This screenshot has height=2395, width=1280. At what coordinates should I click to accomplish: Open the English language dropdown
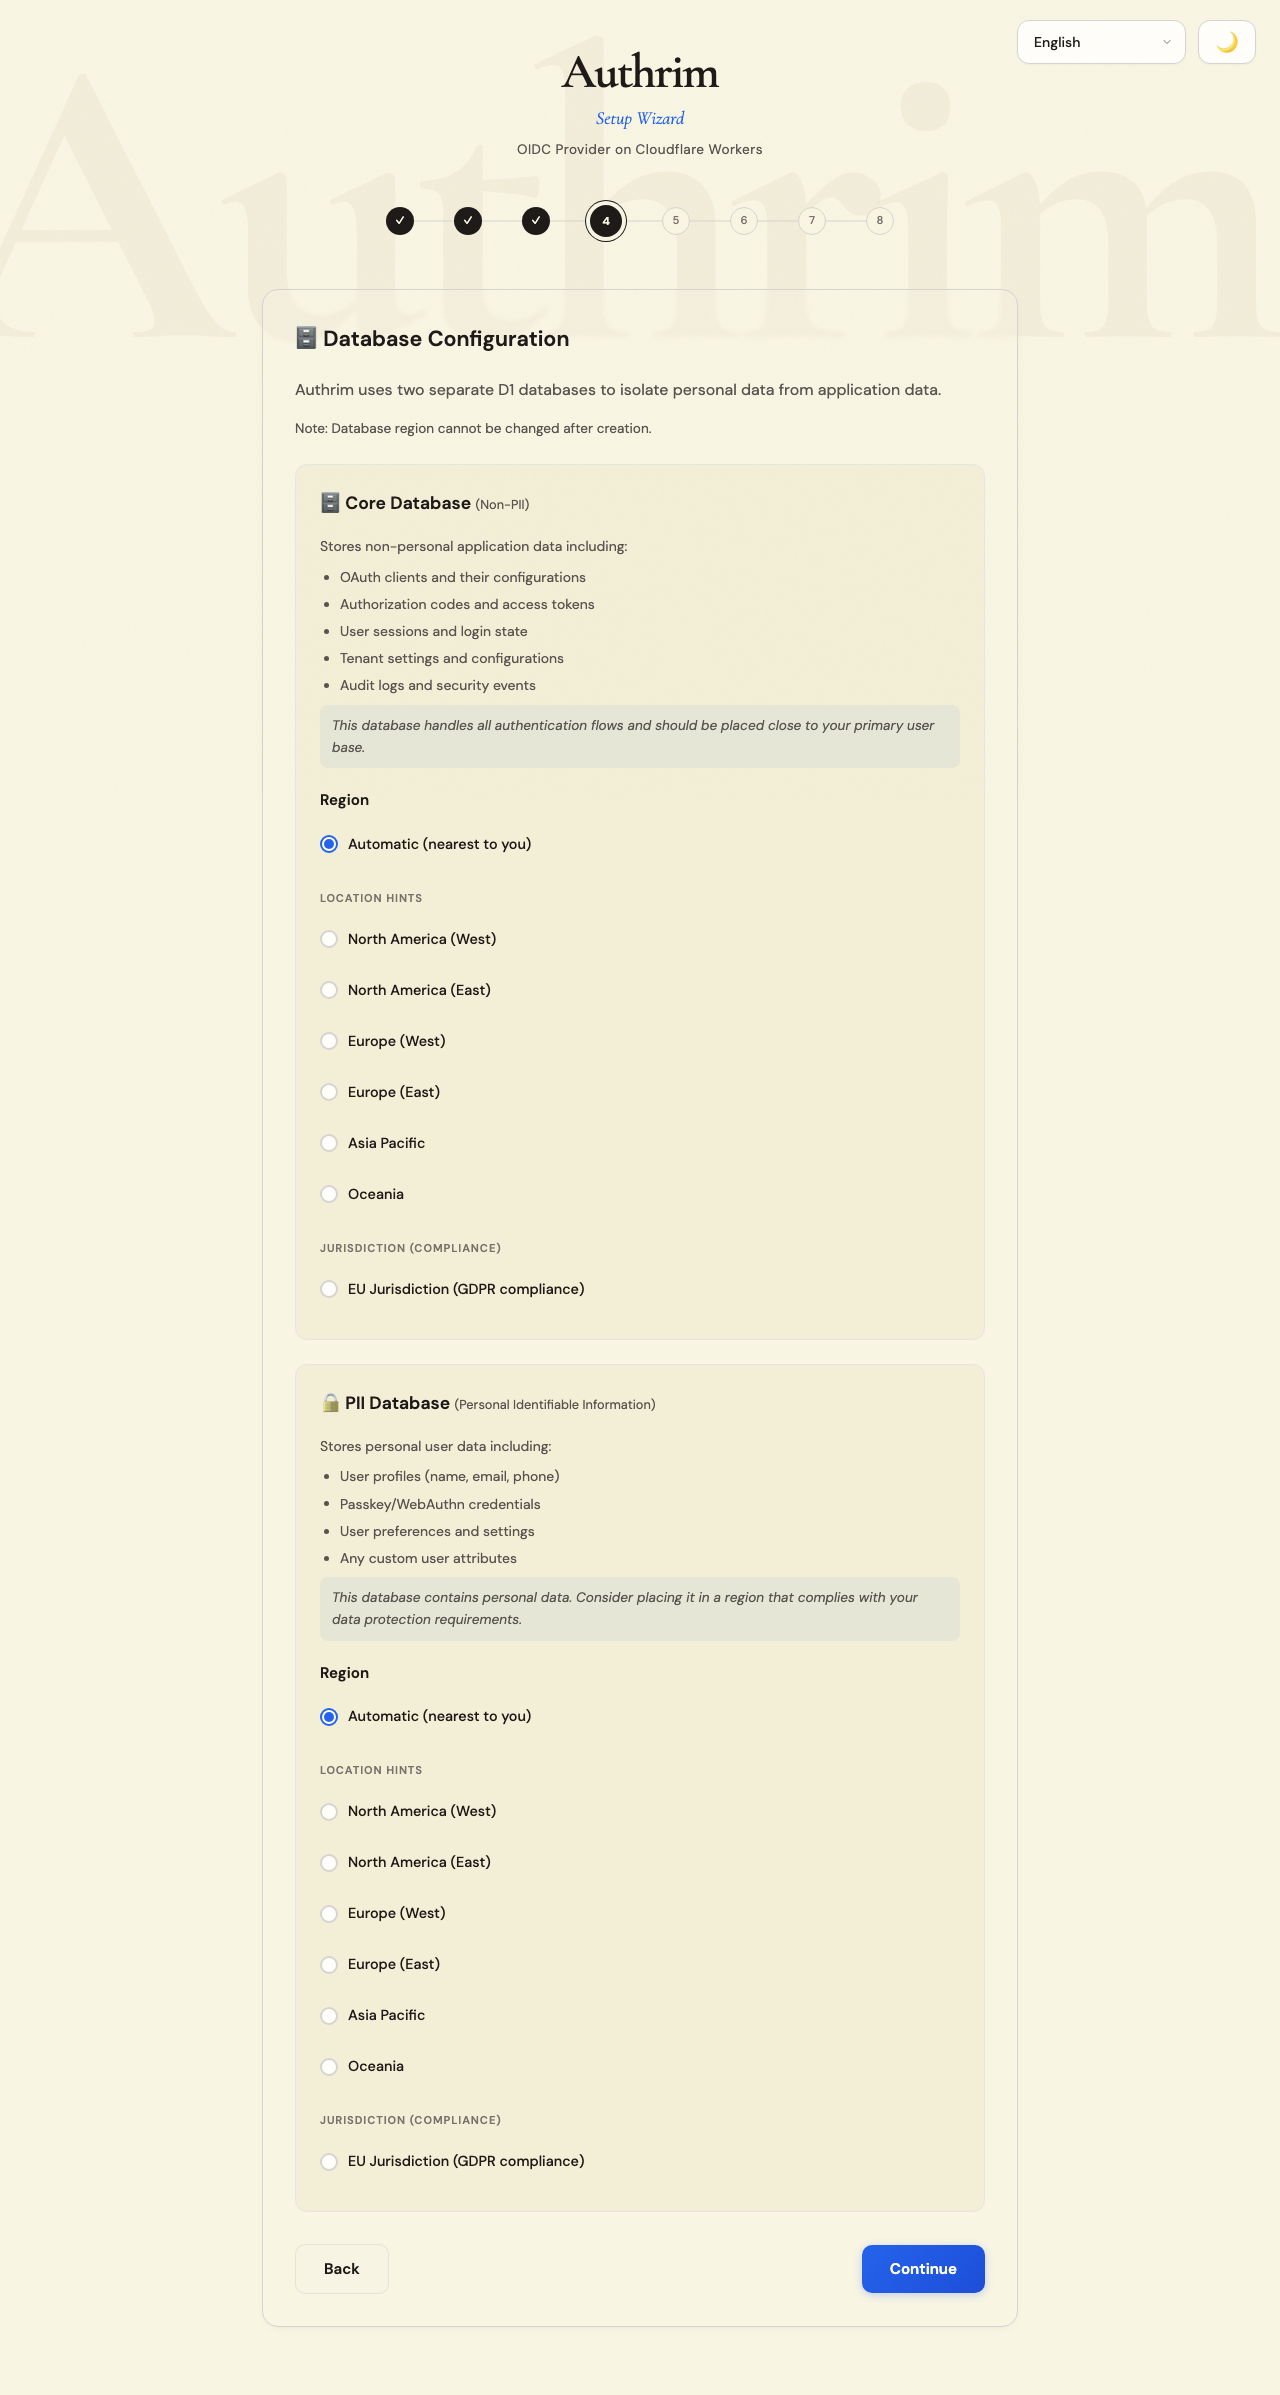tap(1100, 42)
